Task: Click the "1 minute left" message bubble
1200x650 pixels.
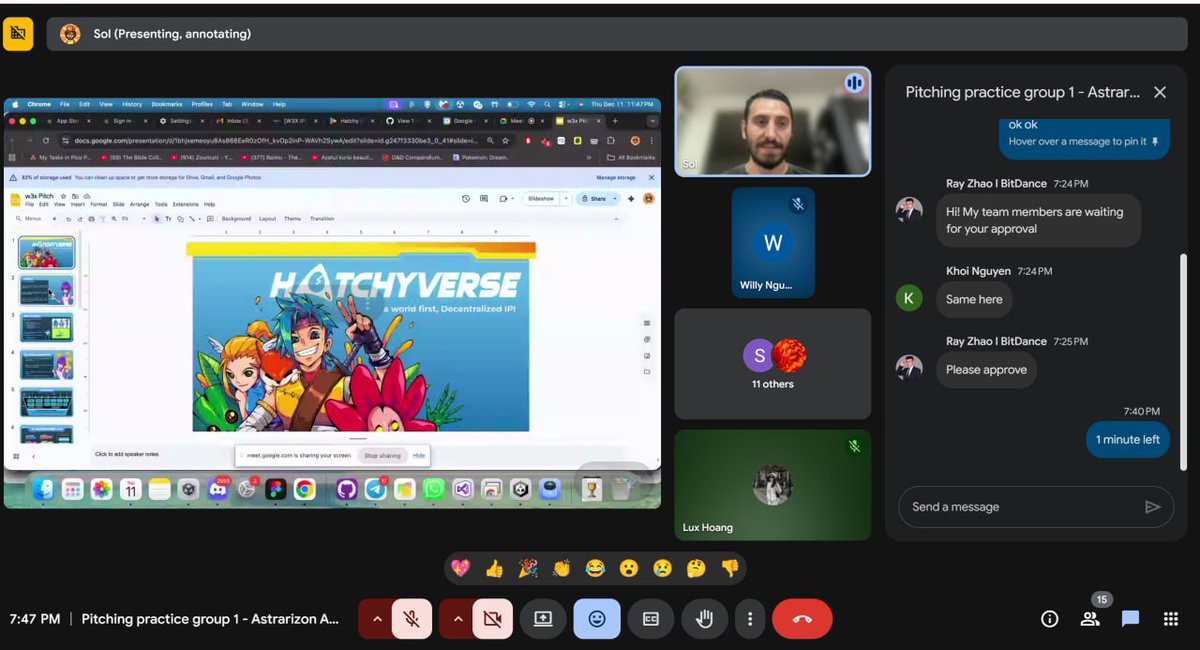Action: point(1128,440)
